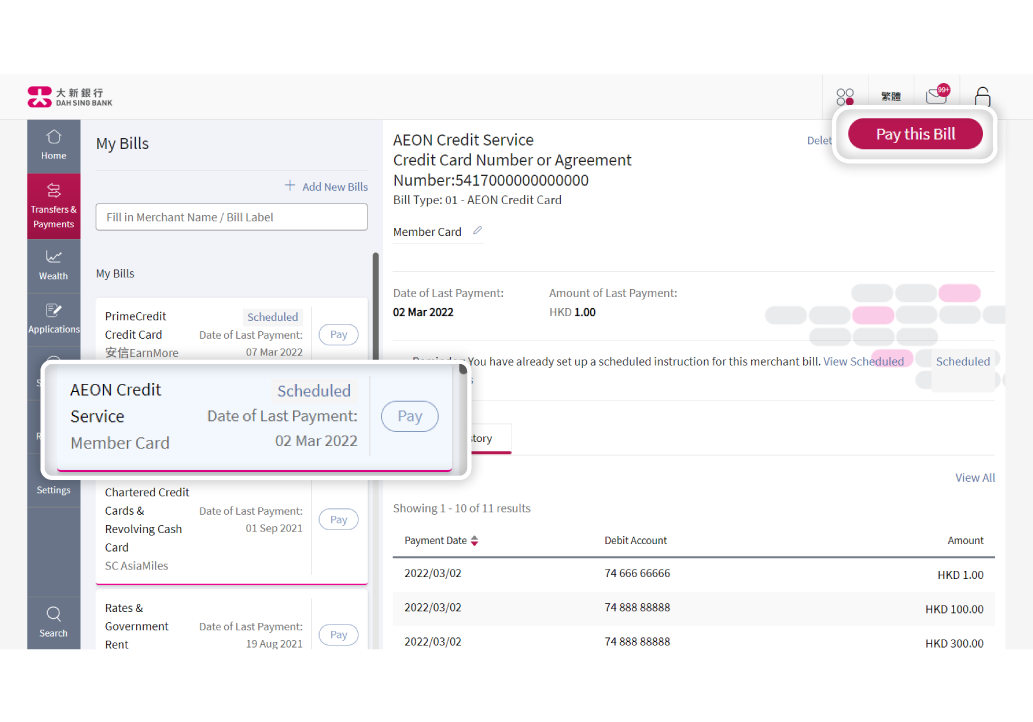Viewport: 1033px width, 722px height.
Task: Edit the Member Card label pencil icon
Action: 478,231
